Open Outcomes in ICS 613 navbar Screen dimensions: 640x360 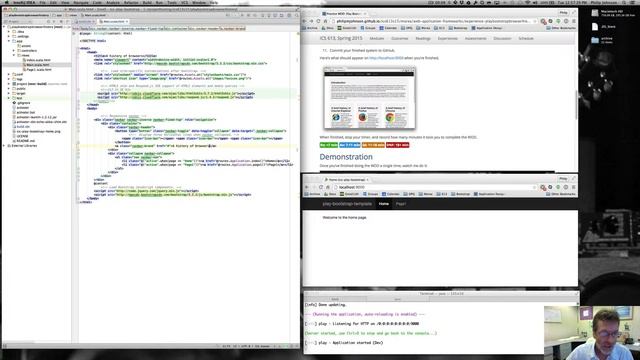(400, 38)
